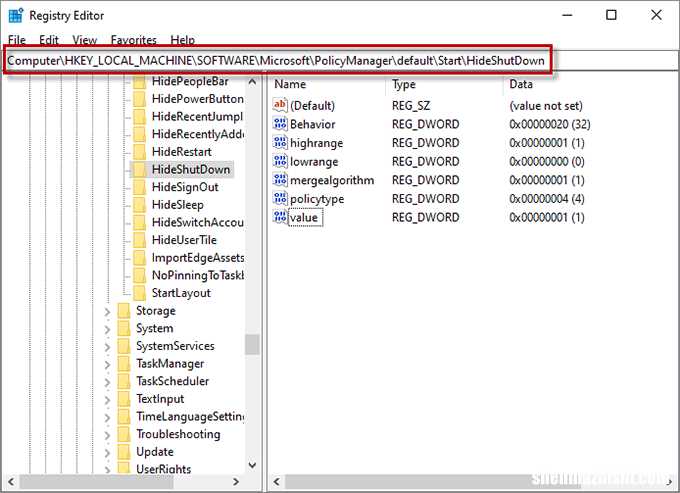
Task: Click the HideSleep folder icon
Action: click(140, 205)
